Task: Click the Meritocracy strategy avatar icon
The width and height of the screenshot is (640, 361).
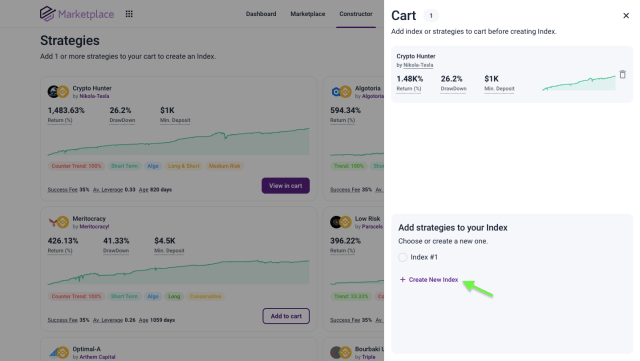Action: tap(58, 222)
